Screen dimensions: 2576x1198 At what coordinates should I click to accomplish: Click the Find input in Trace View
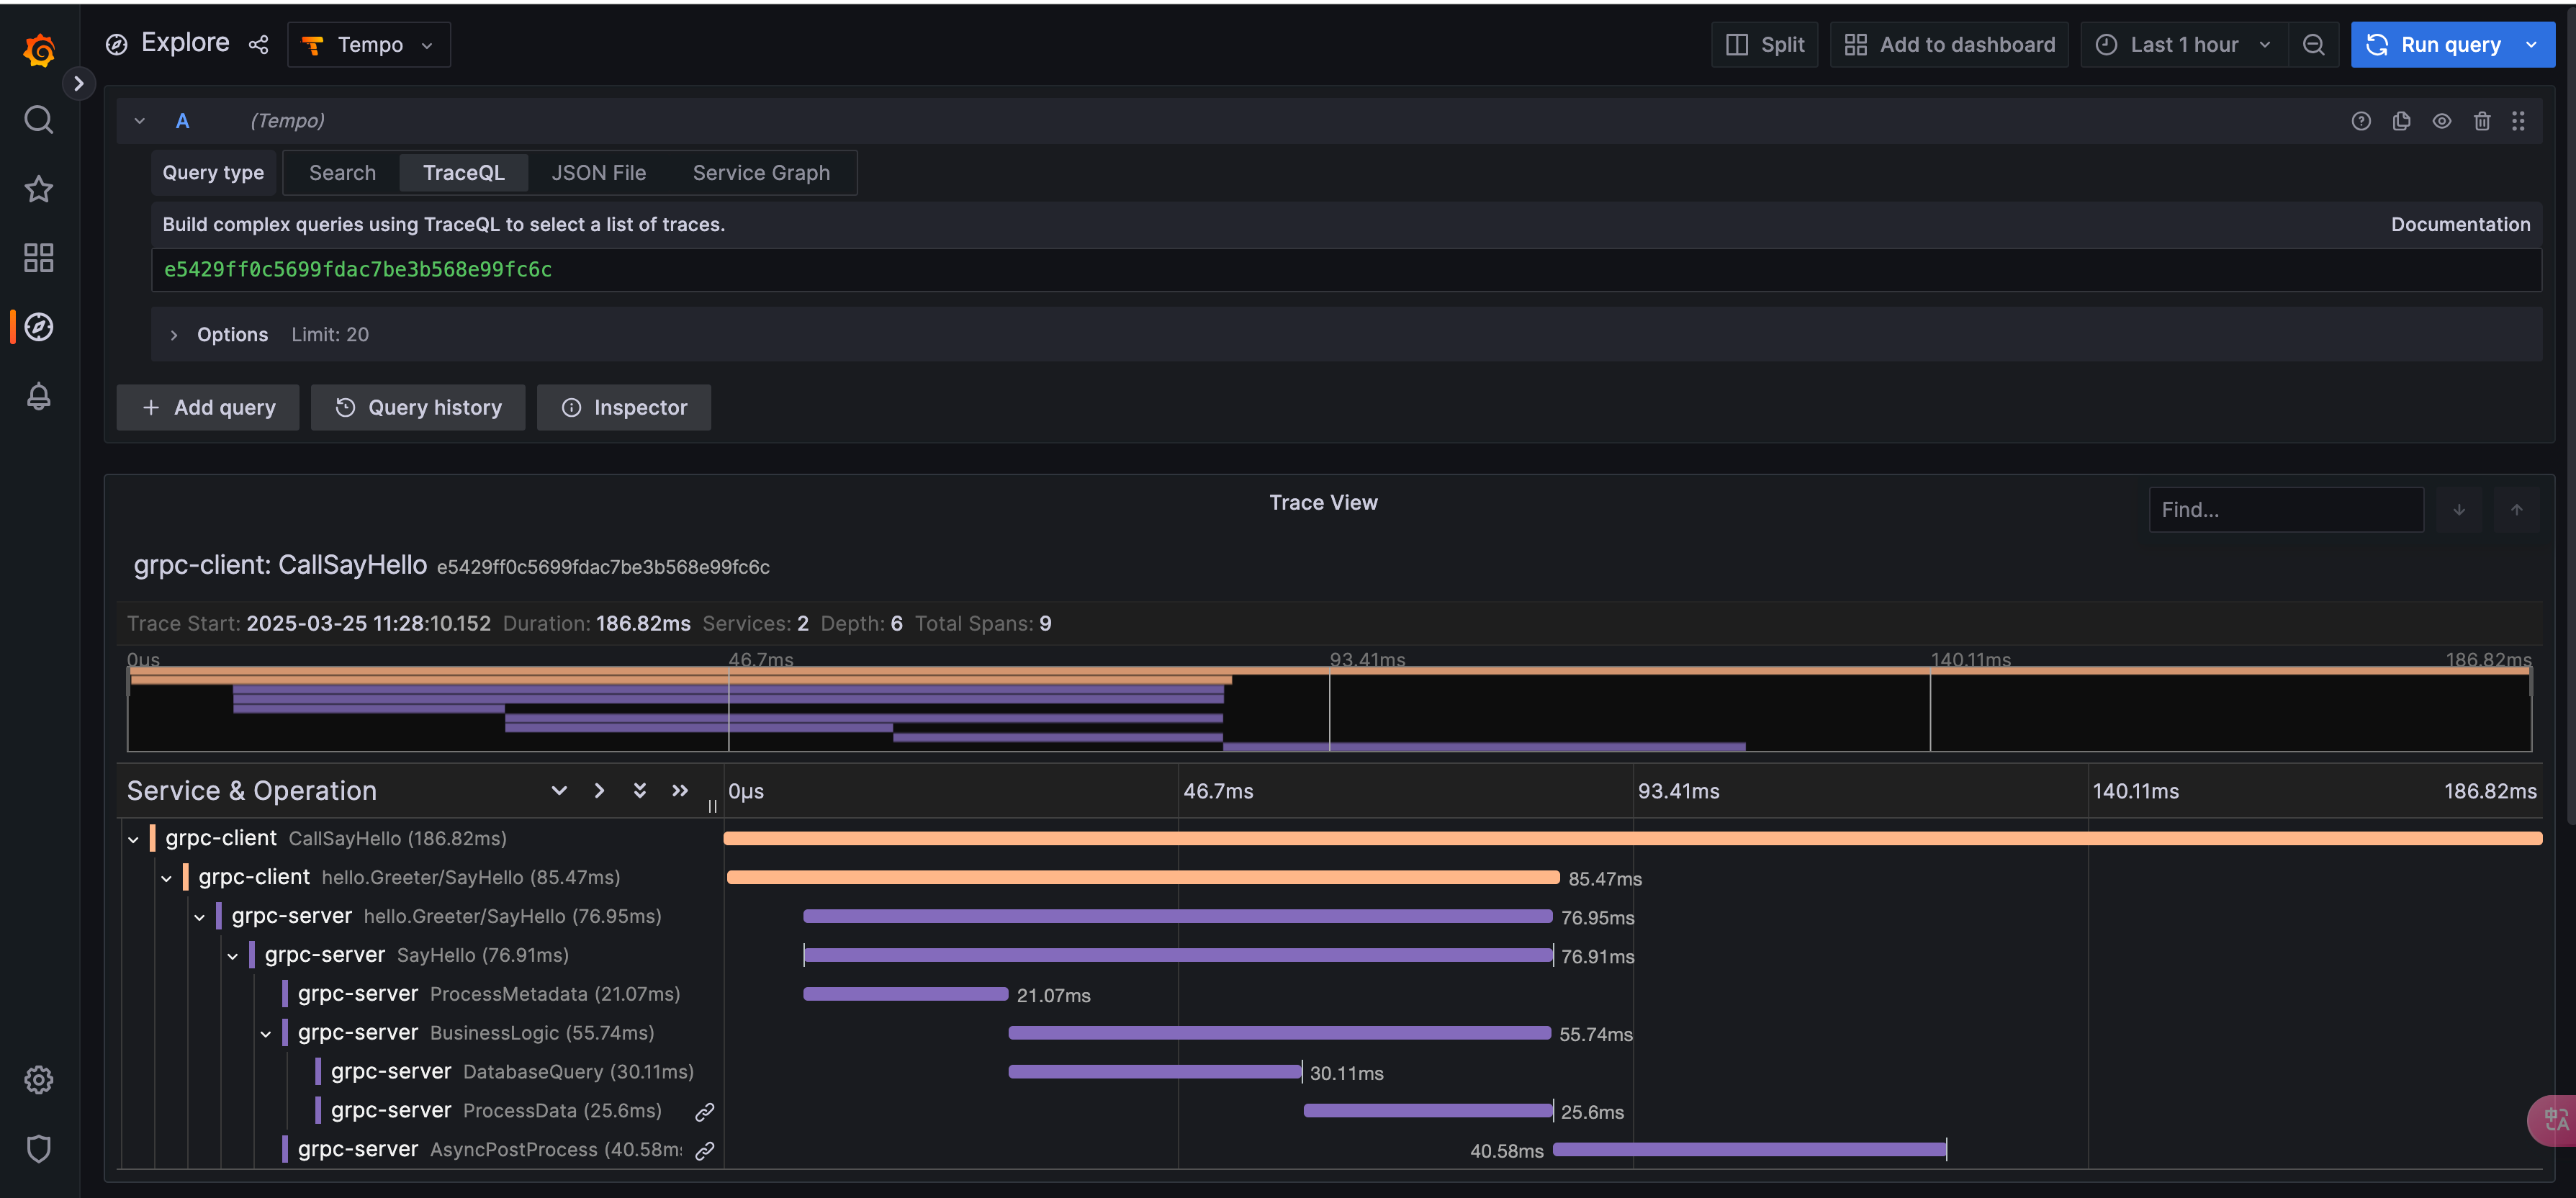click(2285, 510)
